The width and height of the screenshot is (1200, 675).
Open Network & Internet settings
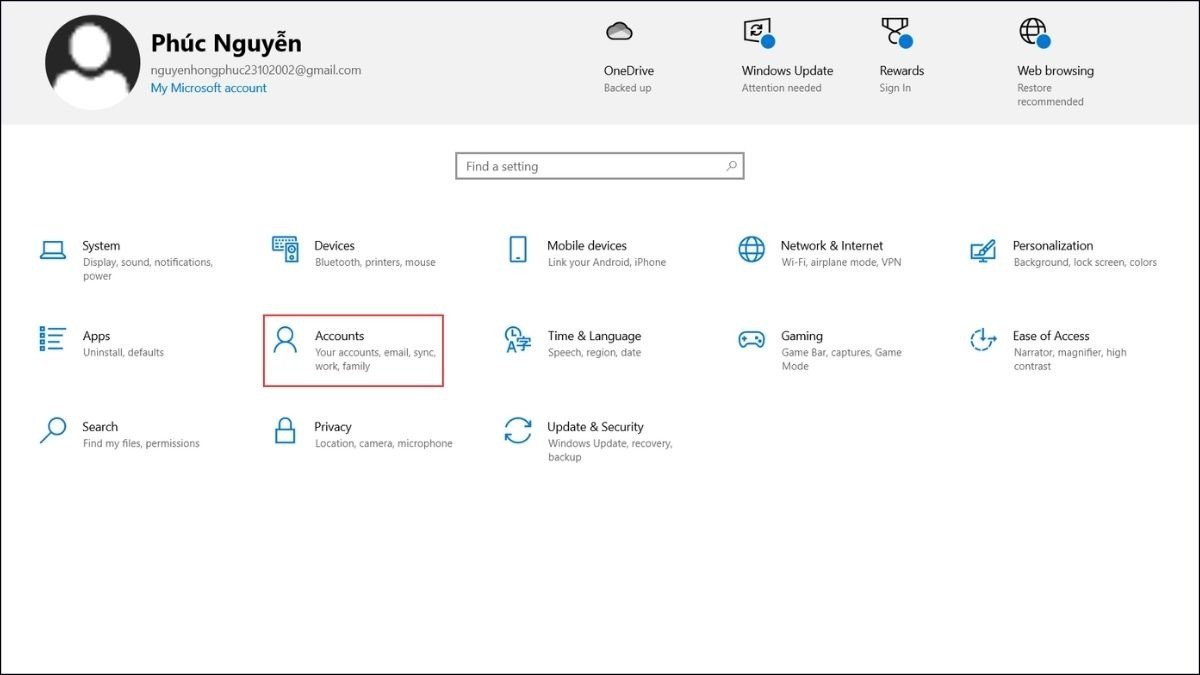[831, 245]
